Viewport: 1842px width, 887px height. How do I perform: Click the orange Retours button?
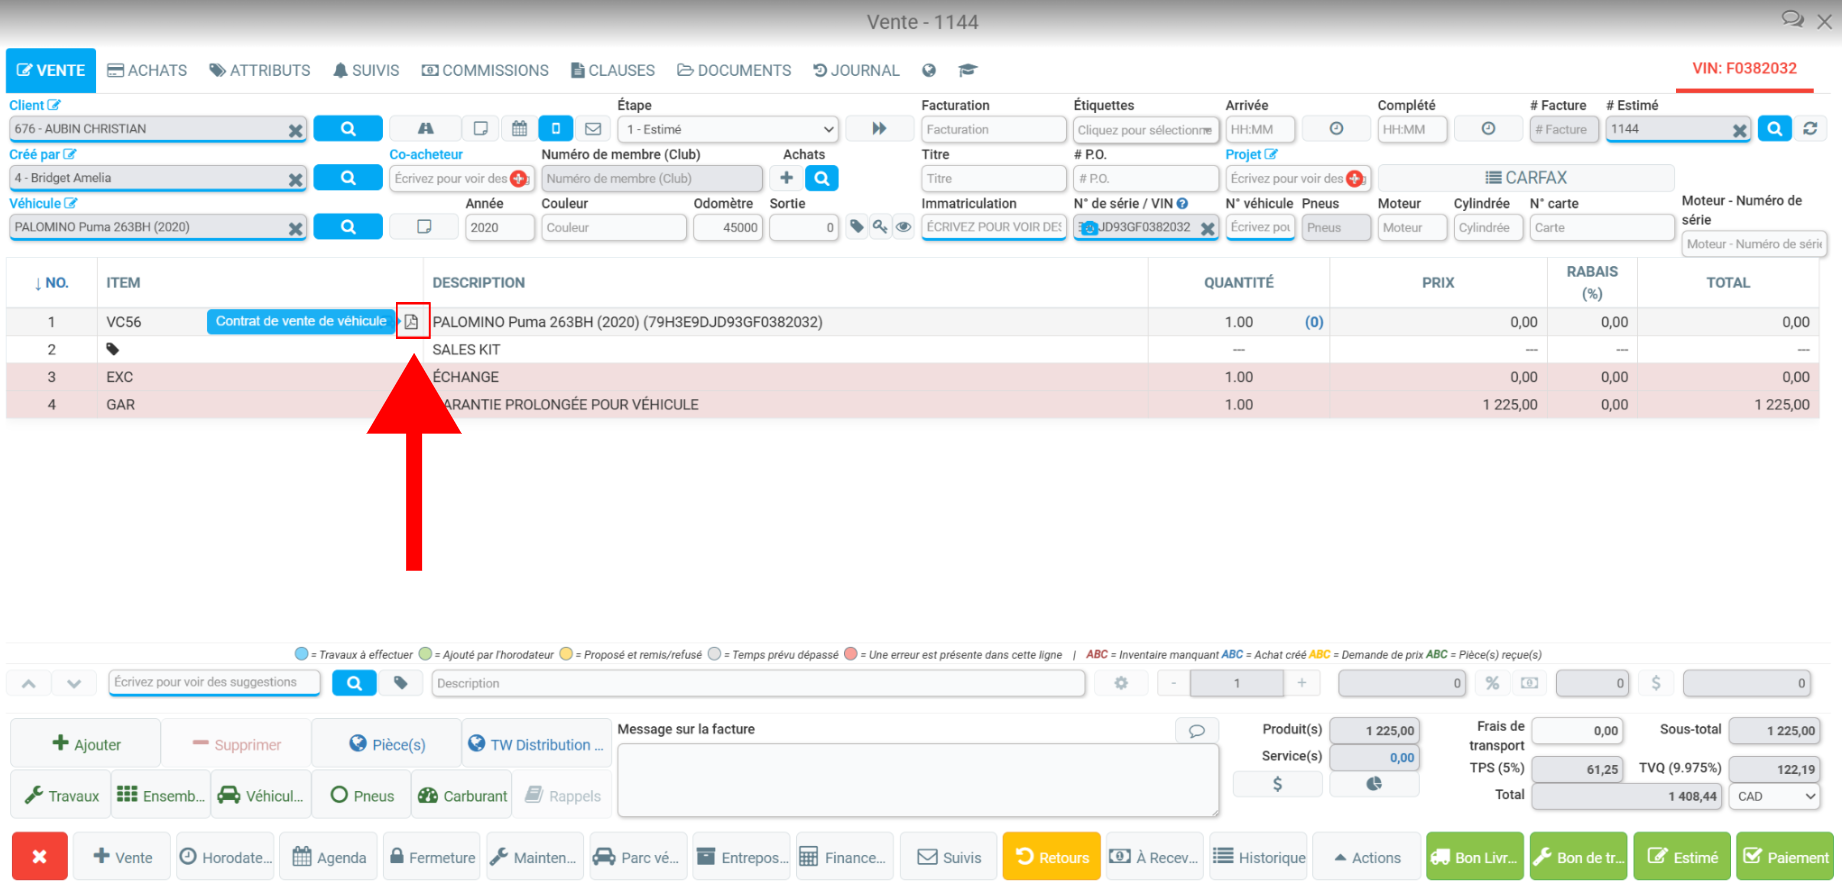(x=1052, y=857)
